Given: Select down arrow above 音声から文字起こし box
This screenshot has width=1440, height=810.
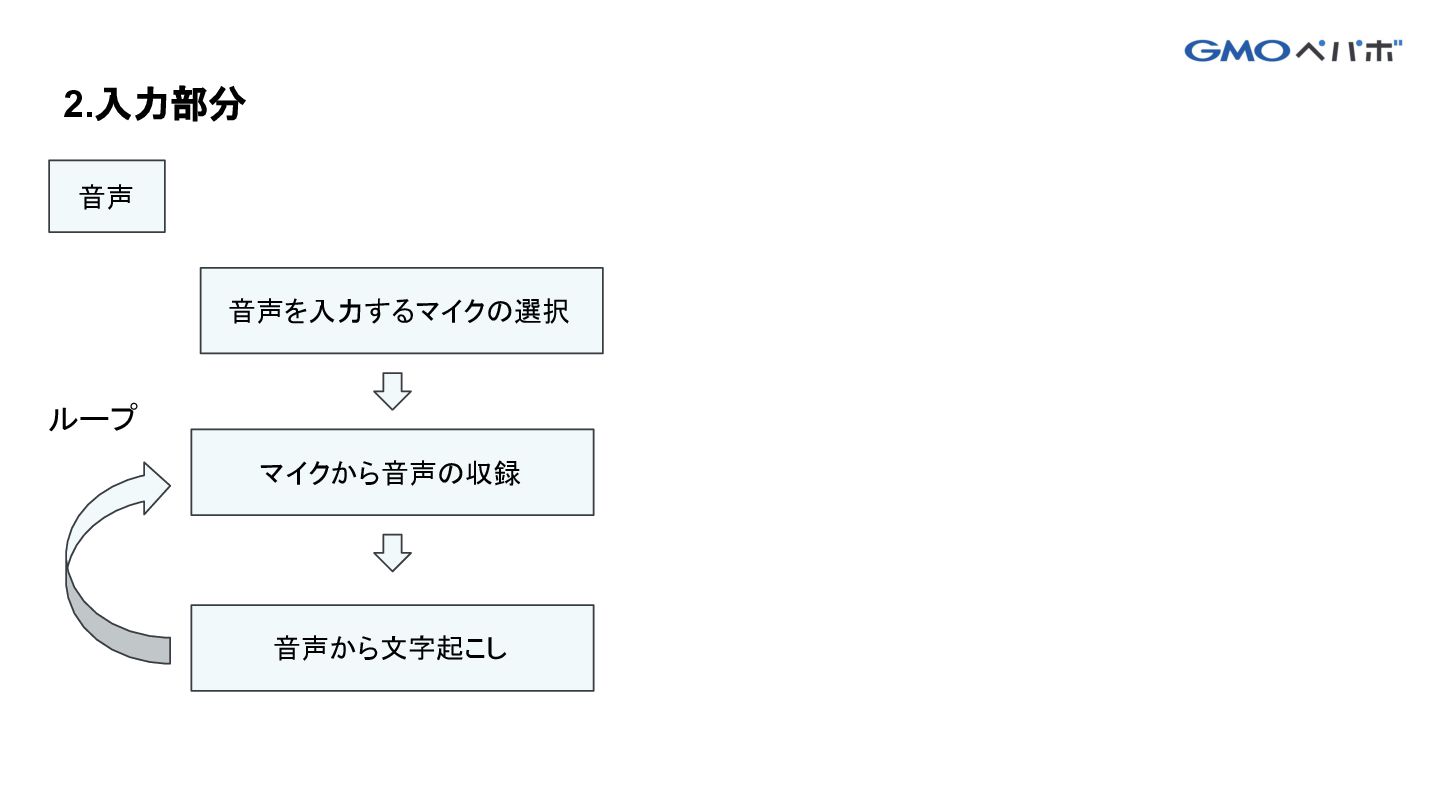Looking at the screenshot, I should pos(392,553).
